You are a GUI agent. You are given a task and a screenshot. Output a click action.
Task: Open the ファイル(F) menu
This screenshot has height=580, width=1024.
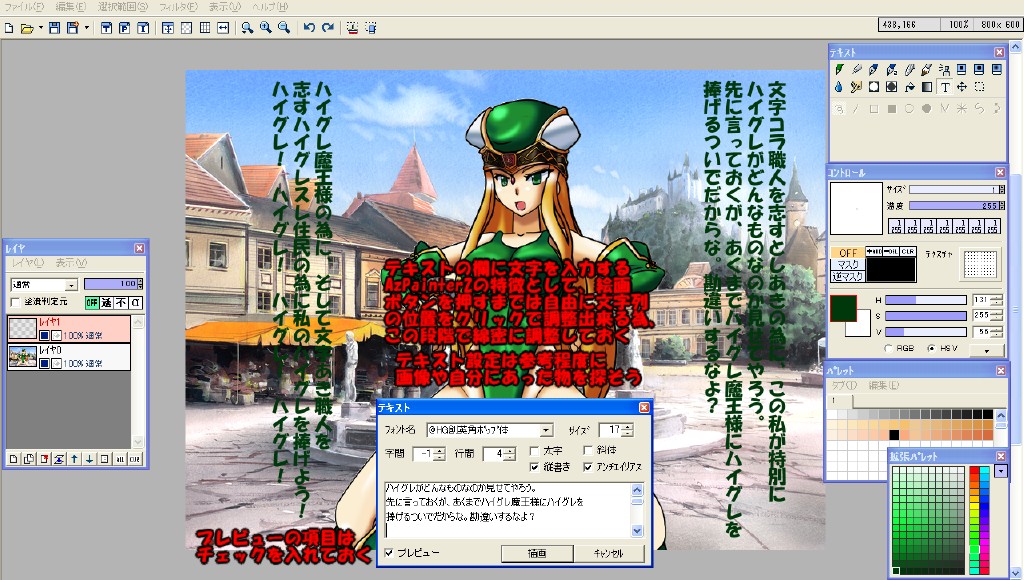coord(24,7)
